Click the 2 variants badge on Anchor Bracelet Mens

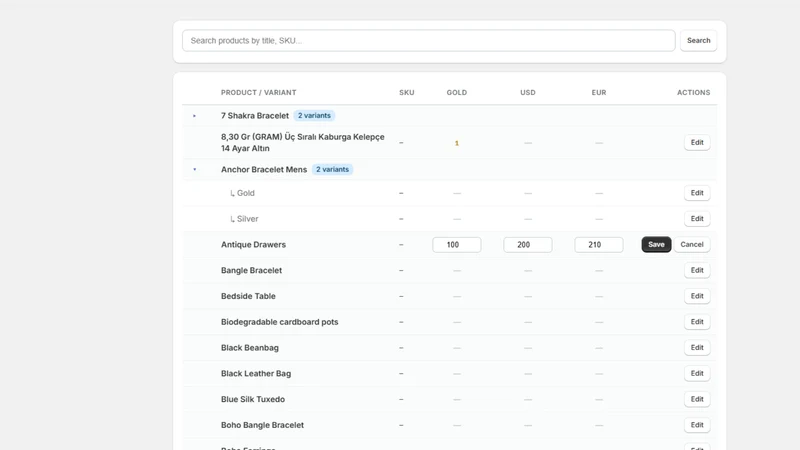pos(332,169)
